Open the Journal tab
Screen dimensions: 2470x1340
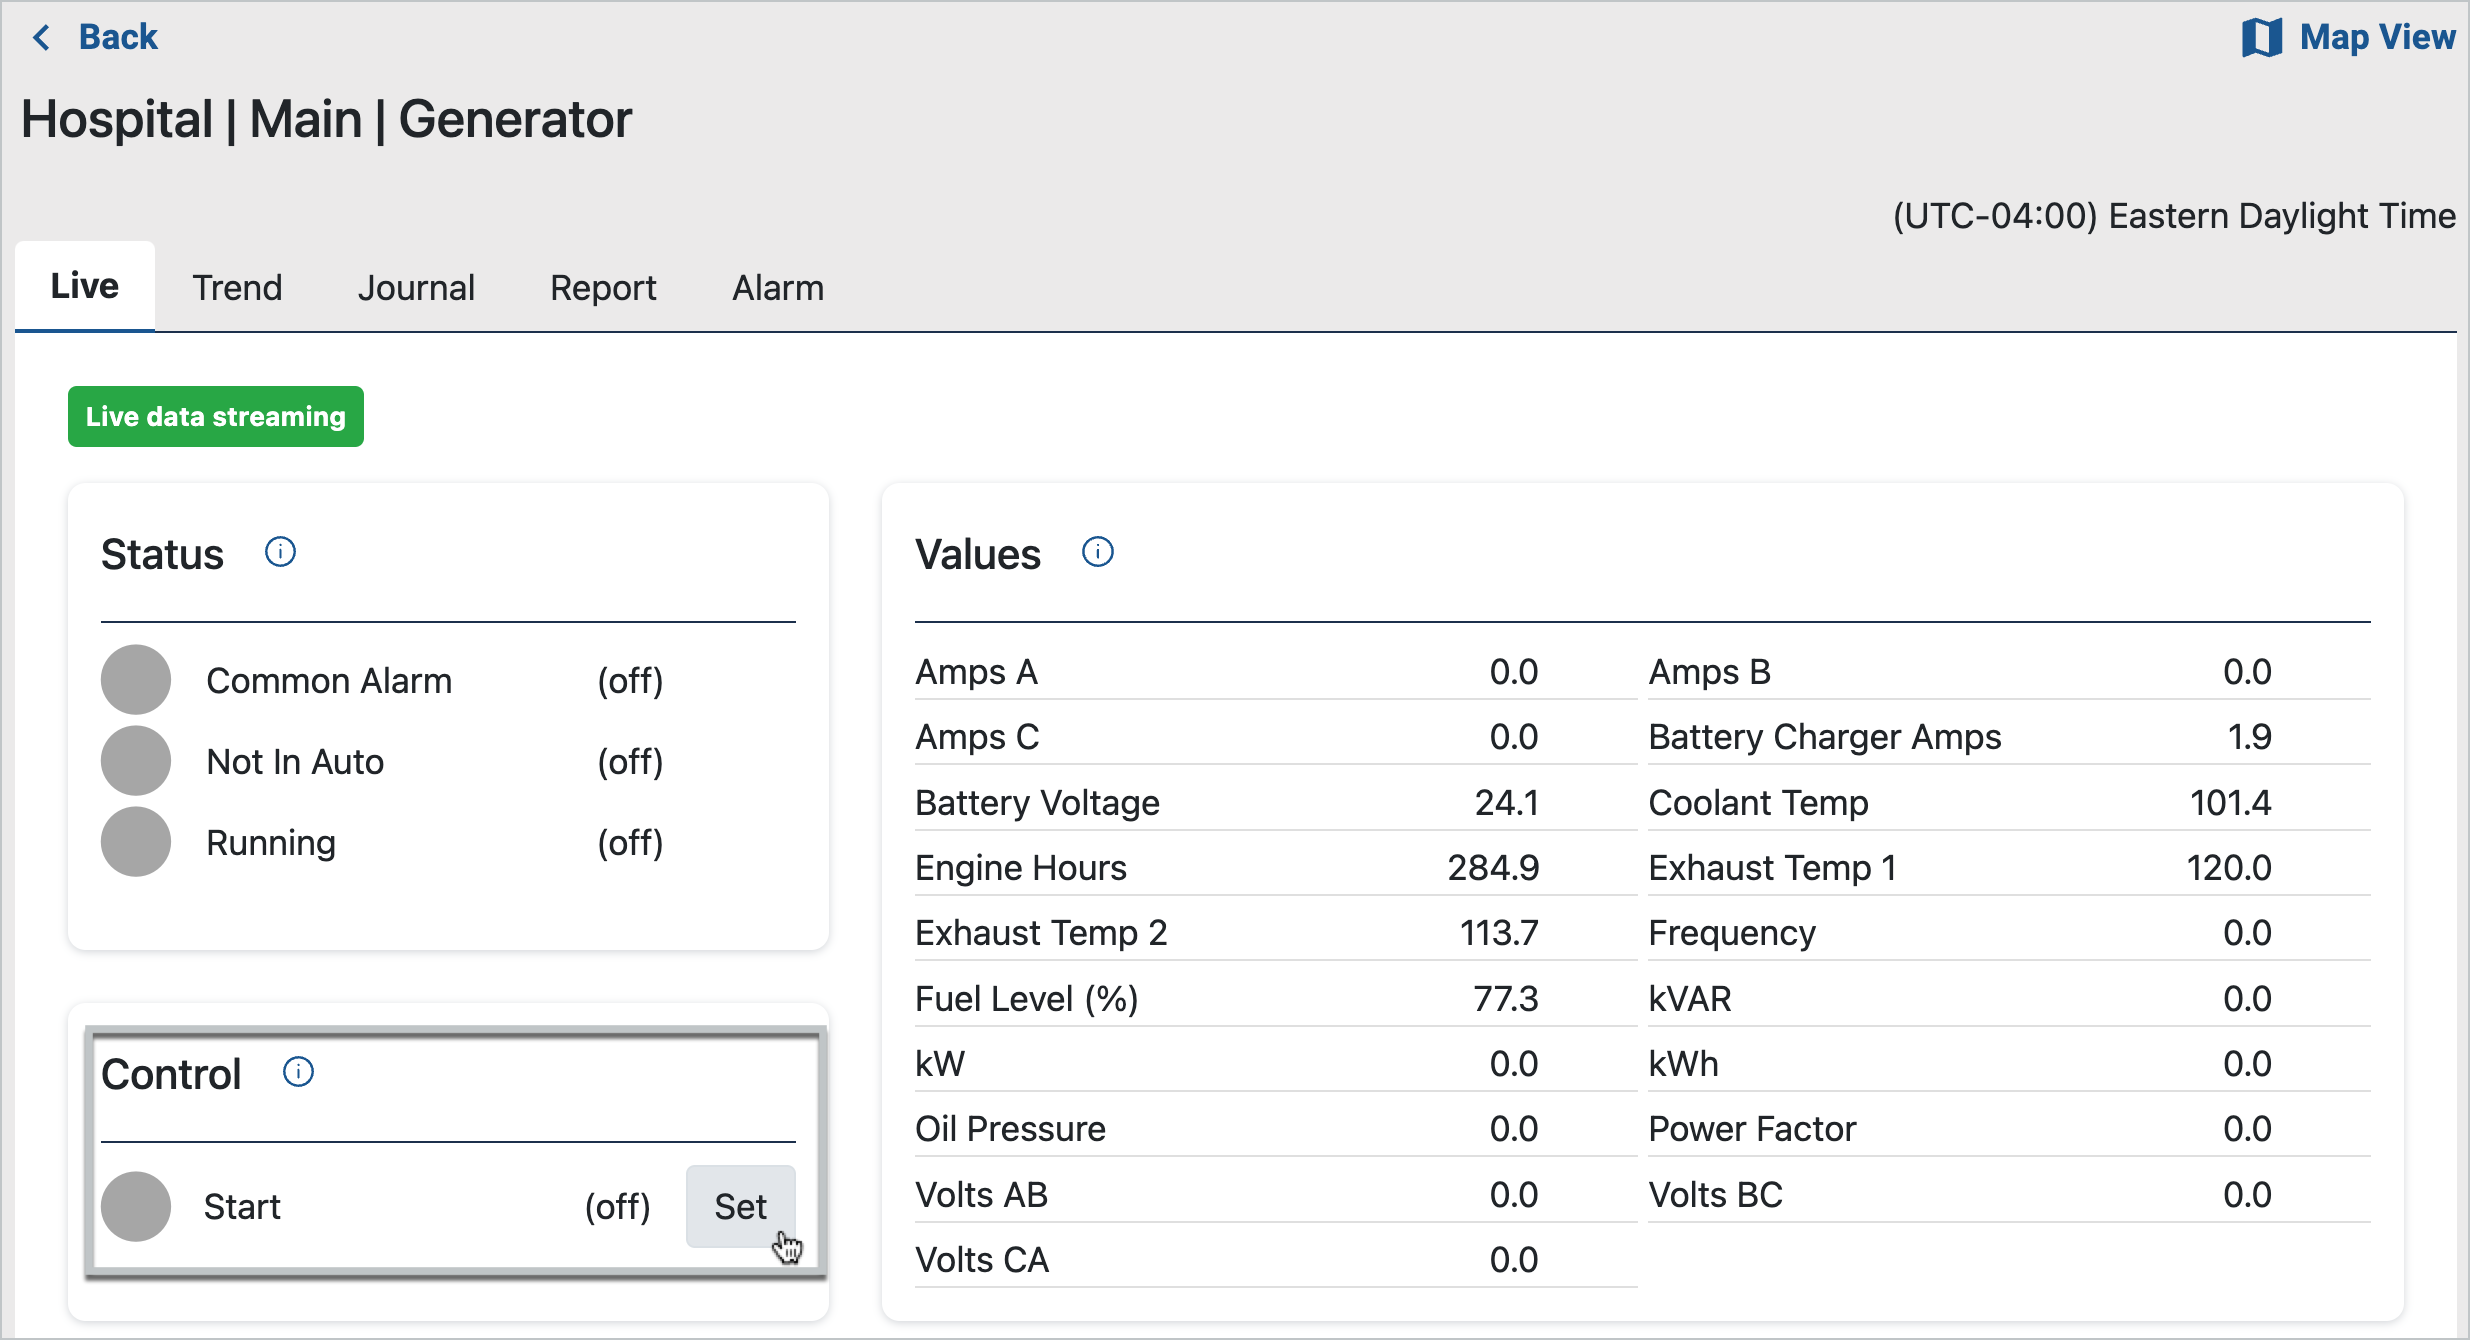tap(416, 288)
